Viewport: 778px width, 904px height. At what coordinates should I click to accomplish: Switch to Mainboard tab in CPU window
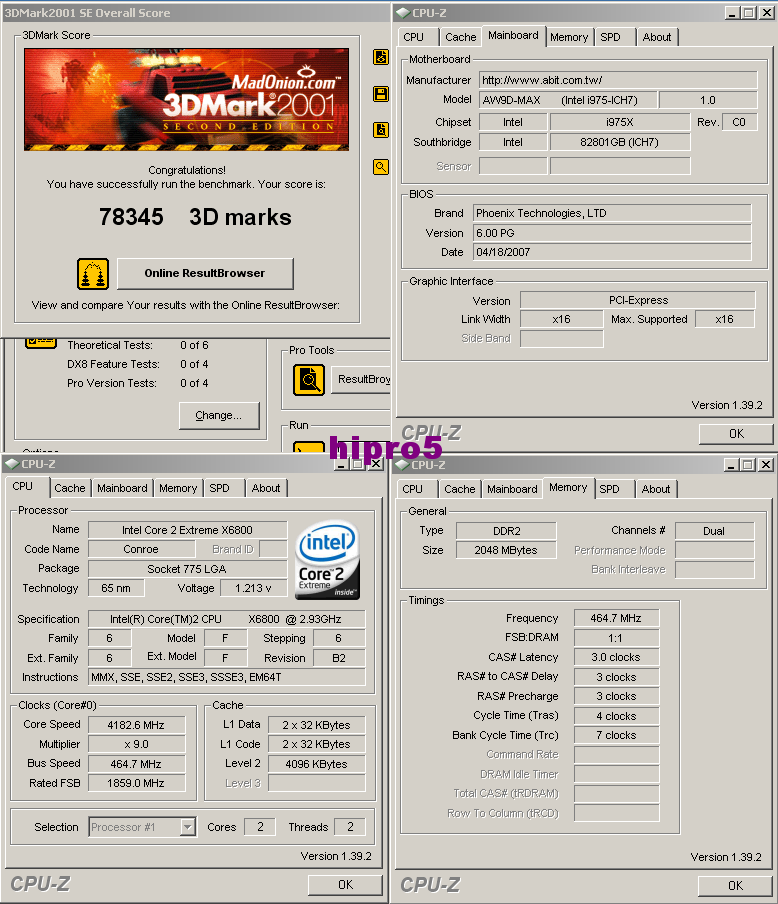coord(122,488)
